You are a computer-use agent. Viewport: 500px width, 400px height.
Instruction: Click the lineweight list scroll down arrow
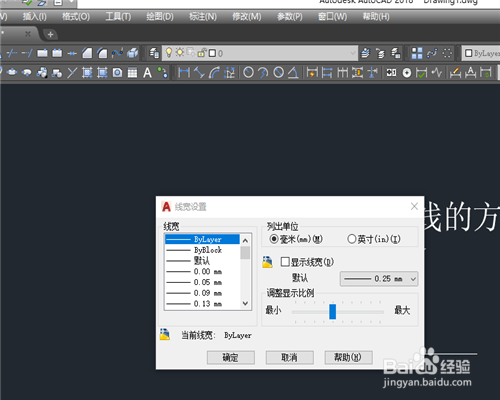coord(245,304)
